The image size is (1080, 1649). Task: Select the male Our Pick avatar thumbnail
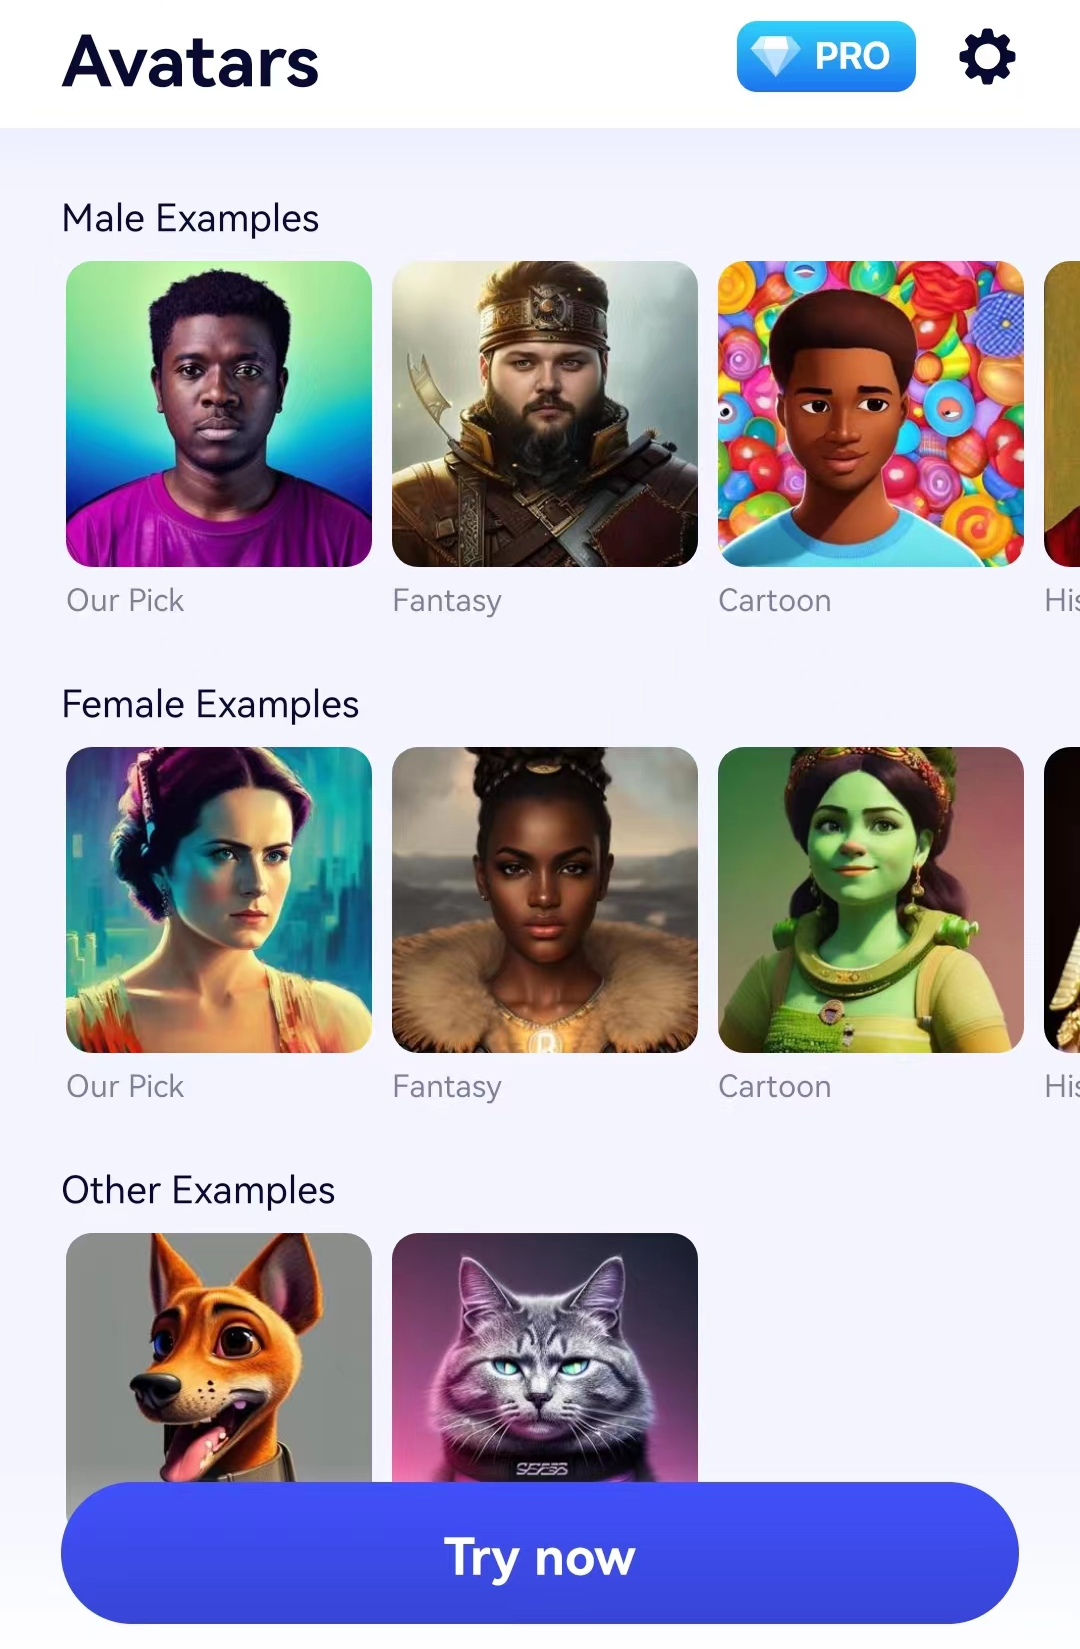[219, 414]
